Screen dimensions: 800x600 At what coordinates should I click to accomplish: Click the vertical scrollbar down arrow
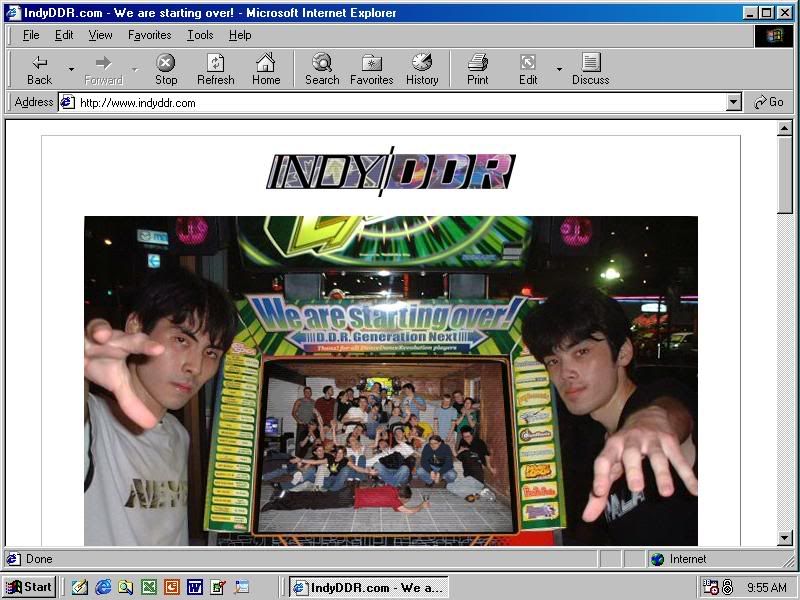point(785,537)
